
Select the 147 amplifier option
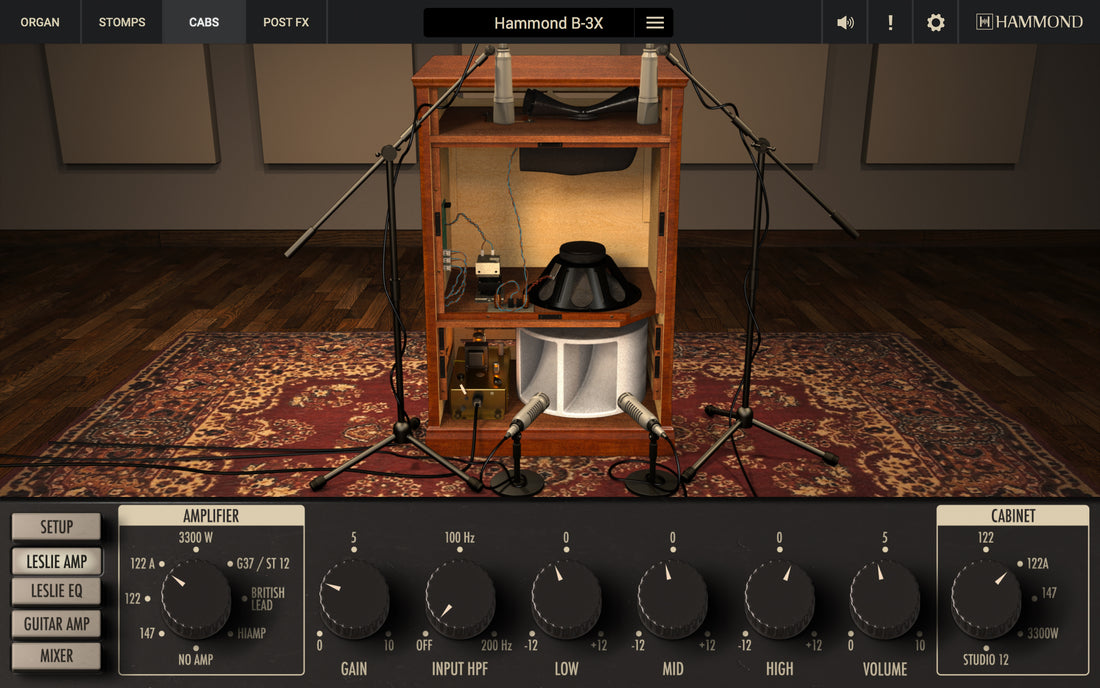point(147,633)
